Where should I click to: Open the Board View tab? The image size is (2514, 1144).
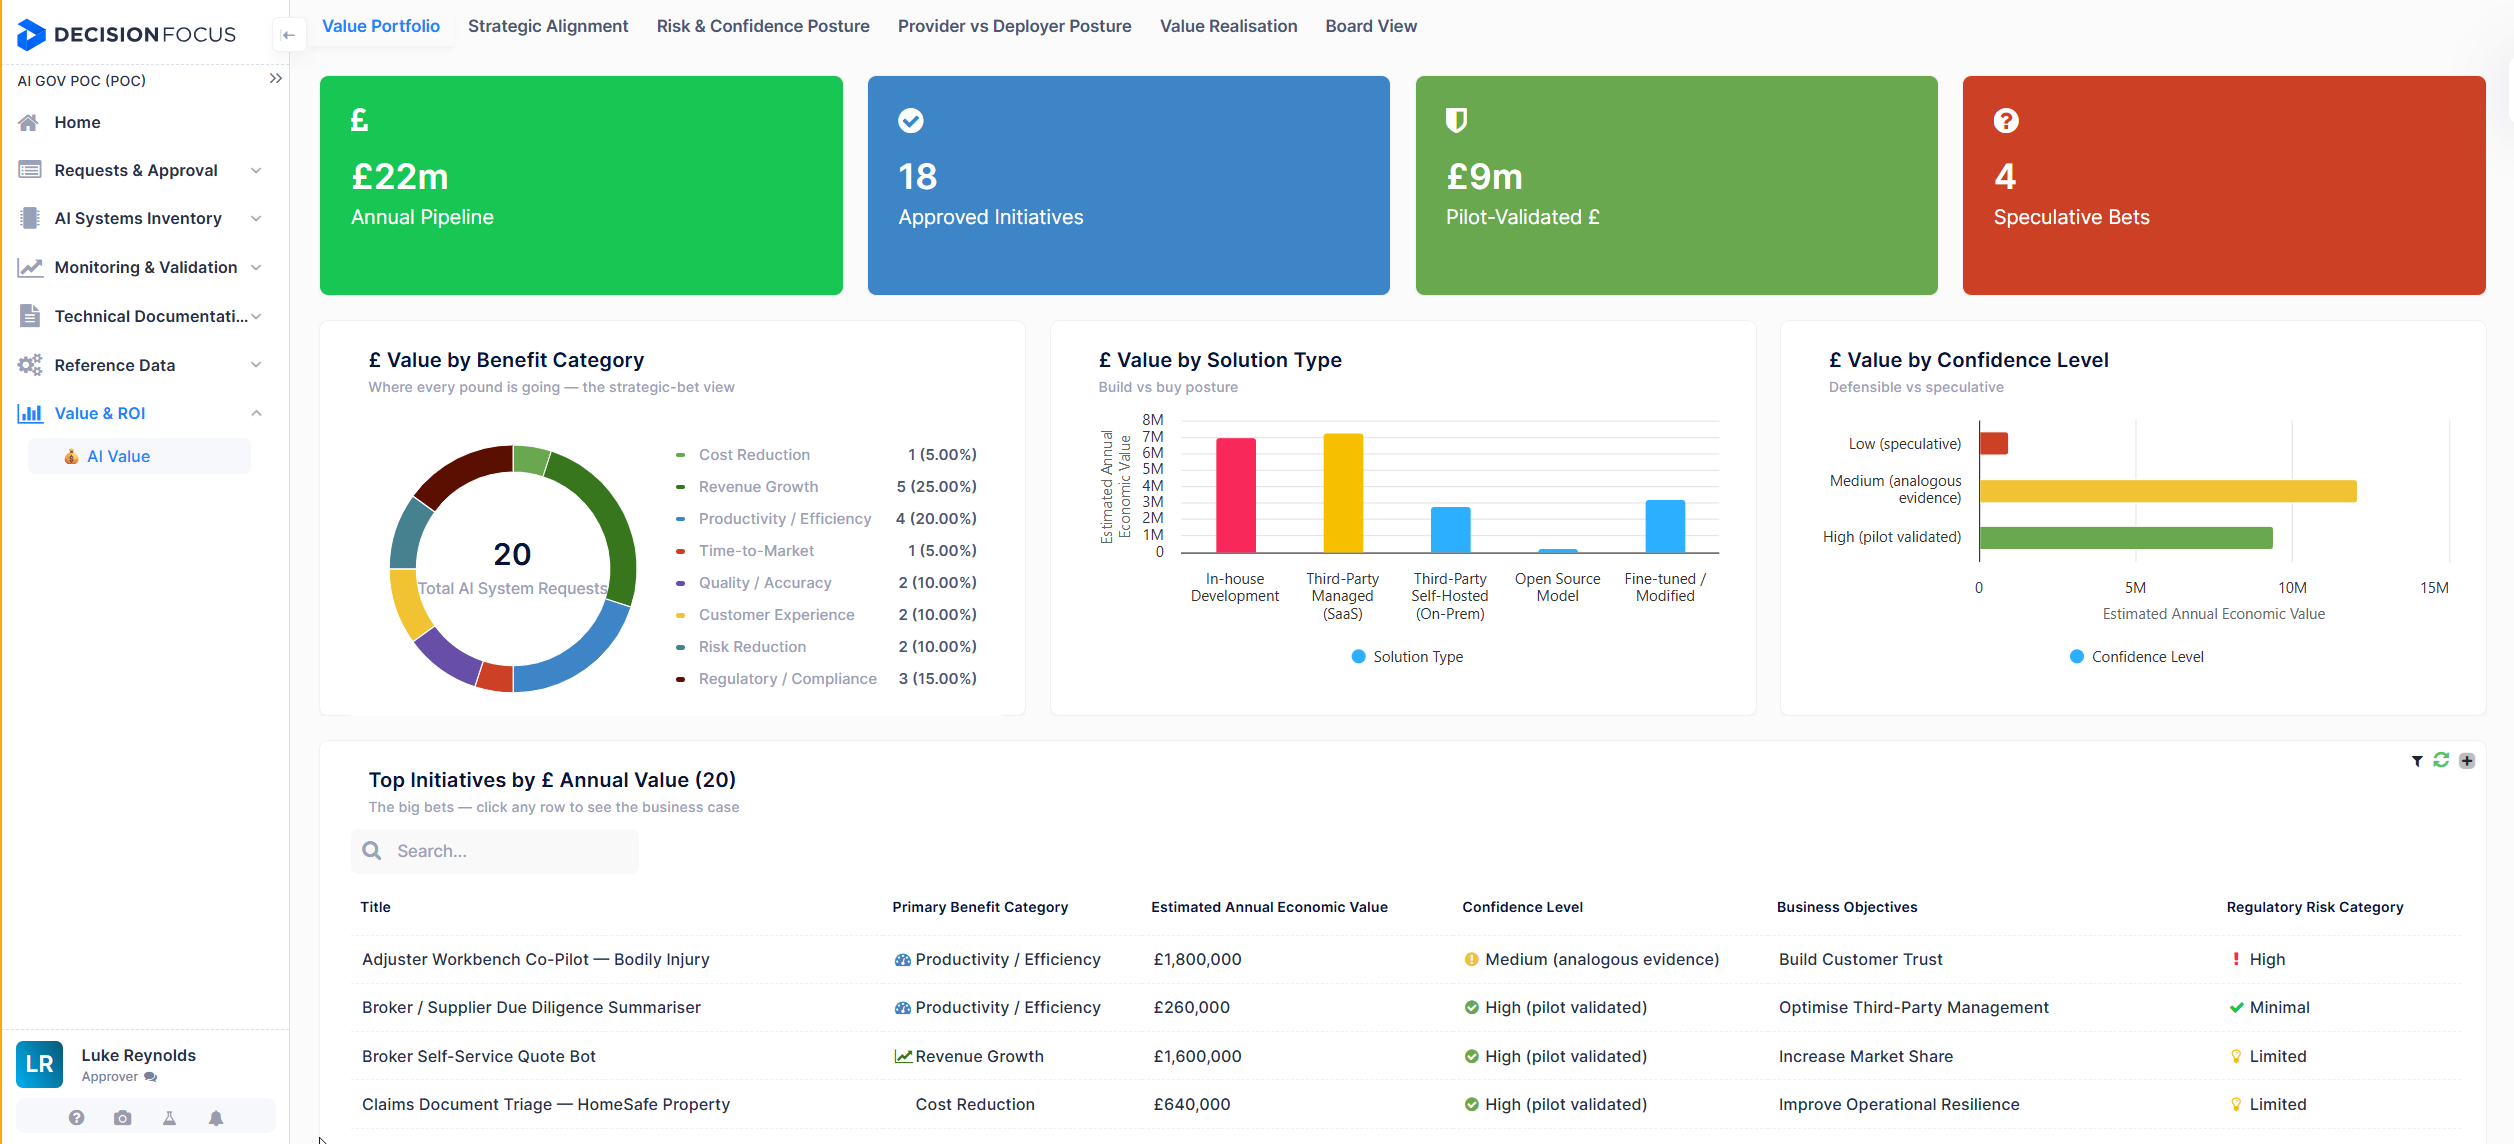[1370, 26]
